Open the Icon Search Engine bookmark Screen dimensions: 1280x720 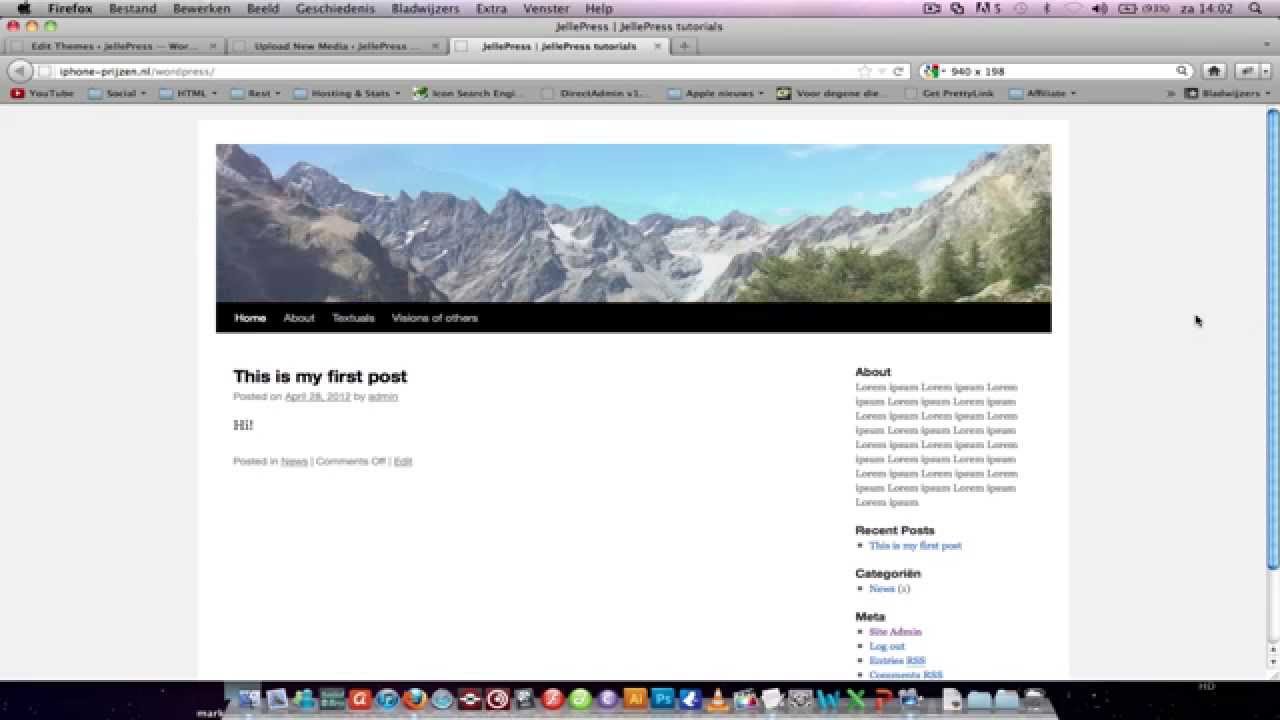(x=469, y=93)
